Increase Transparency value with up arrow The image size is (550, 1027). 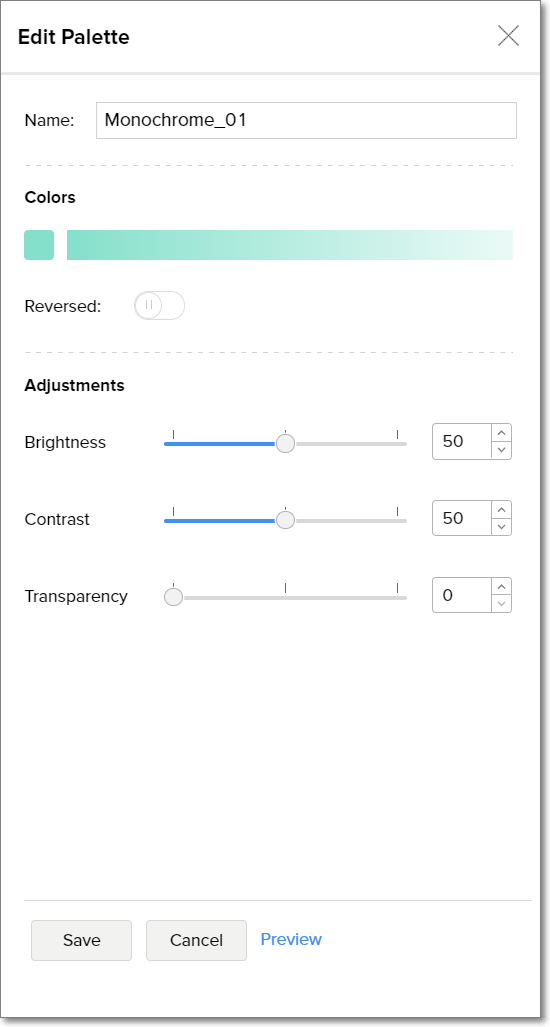click(x=502, y=587)
